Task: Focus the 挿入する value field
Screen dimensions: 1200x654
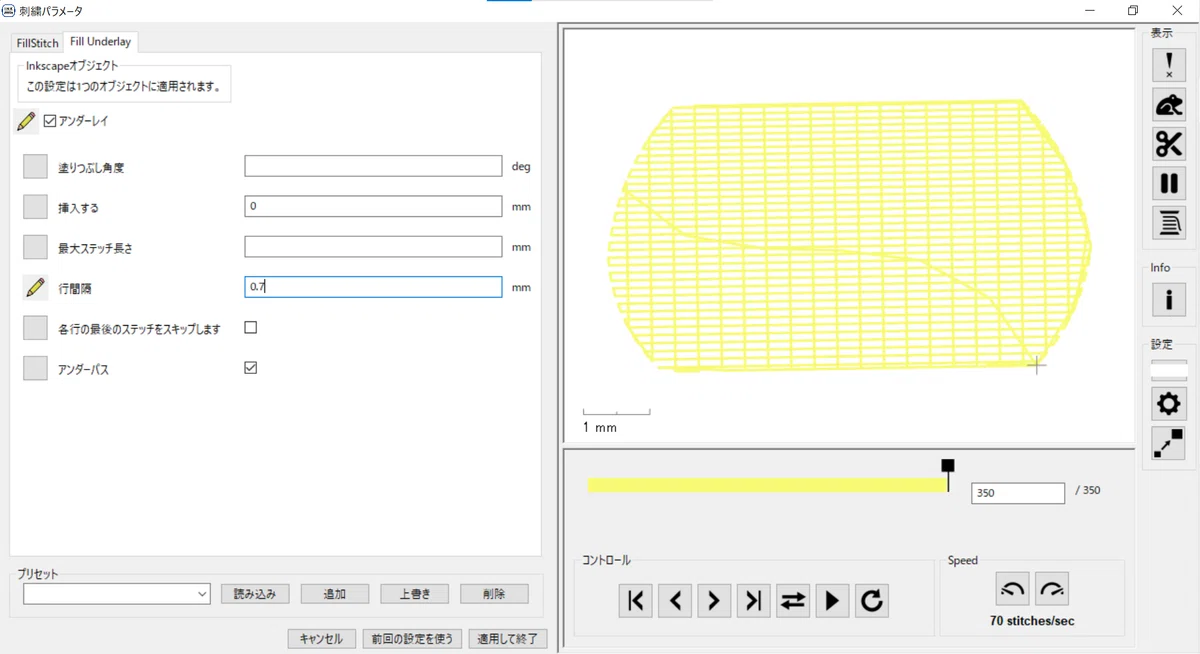Action: click(x=373, y=206)
